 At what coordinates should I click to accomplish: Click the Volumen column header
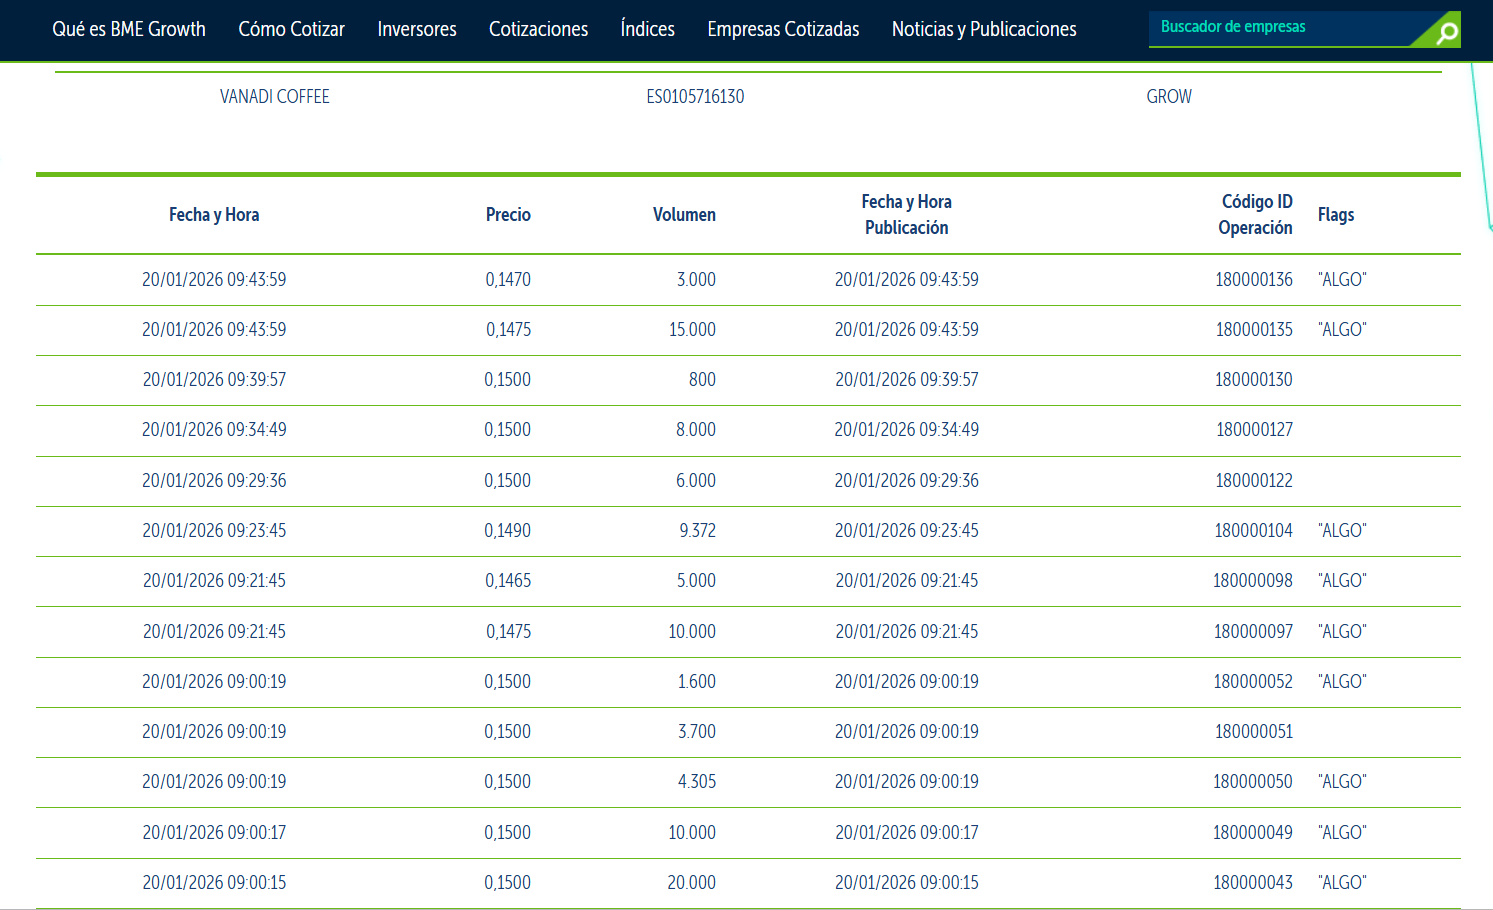click(x=684, y=215)
